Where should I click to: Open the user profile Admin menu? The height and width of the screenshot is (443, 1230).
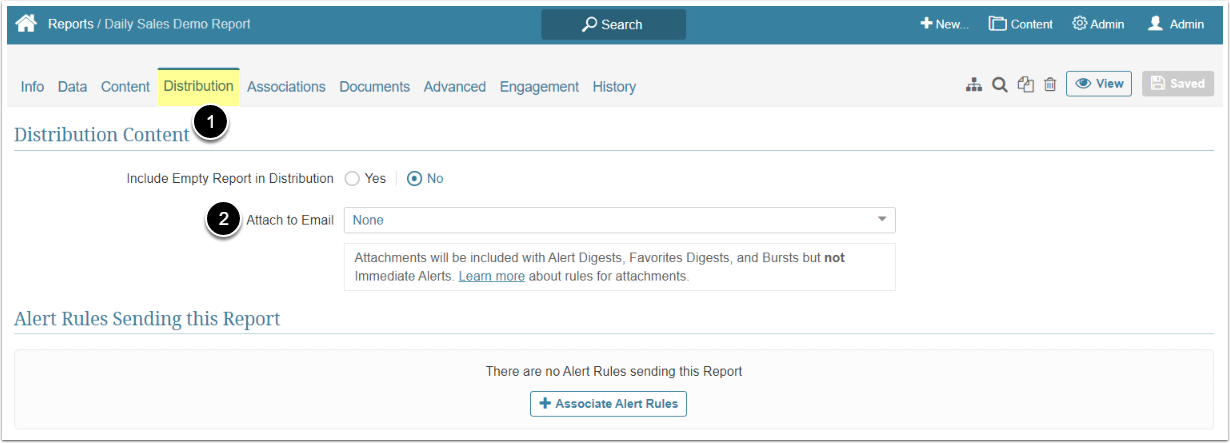(x=1176, y=24)
